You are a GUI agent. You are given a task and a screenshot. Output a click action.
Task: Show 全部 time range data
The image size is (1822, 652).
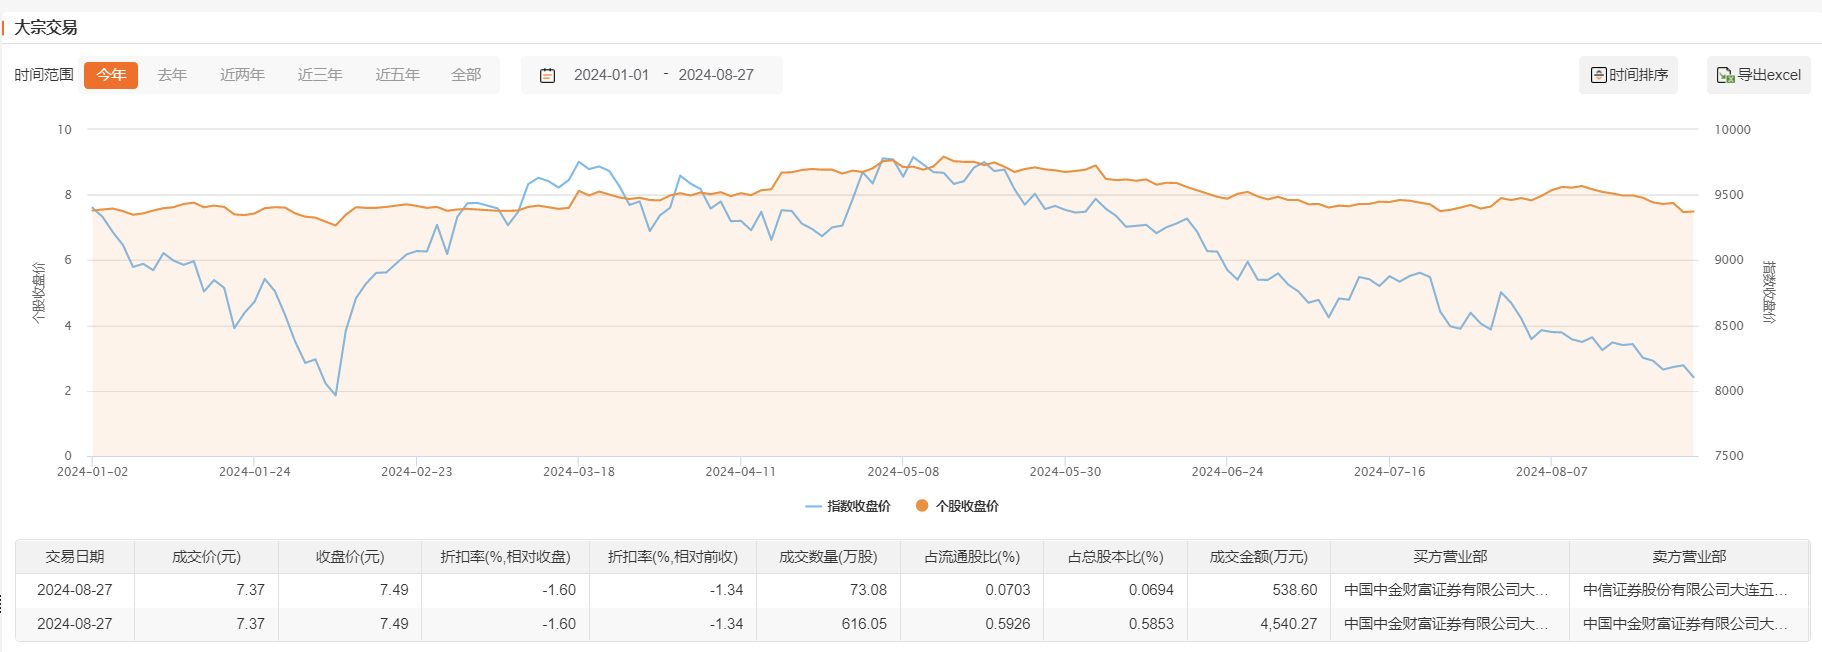[x=466, y=75]
